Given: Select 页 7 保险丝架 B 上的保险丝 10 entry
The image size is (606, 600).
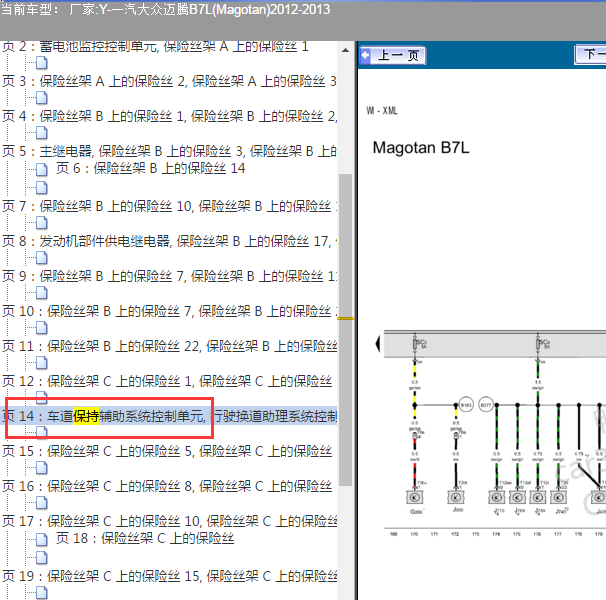Looking at the screenshot, I should [169, 206].
